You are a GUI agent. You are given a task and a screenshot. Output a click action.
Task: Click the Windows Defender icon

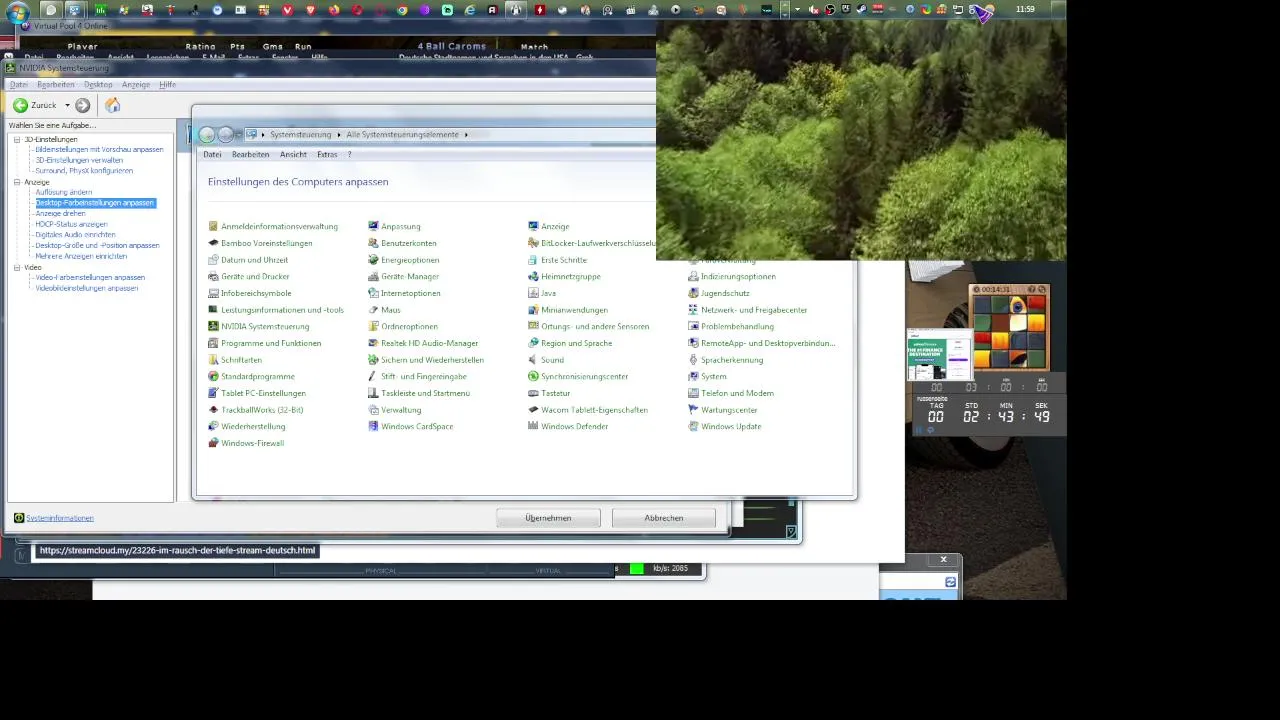pyautogui.click(x=533, y=426)
